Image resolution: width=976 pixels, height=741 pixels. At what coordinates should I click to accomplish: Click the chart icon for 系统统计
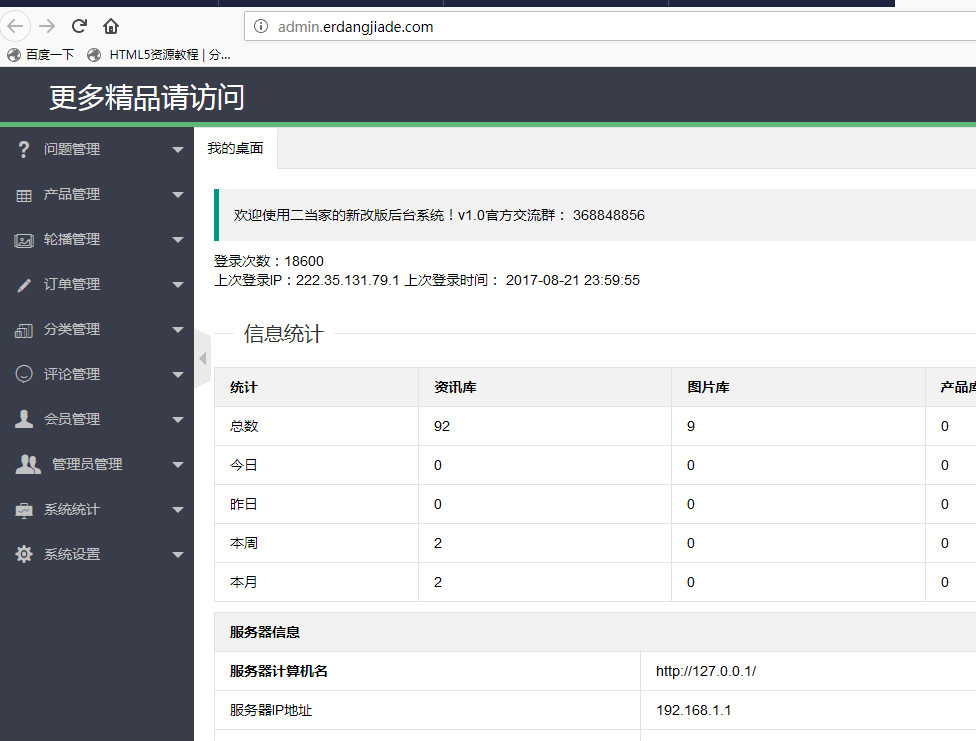pyautogui.click(x=24, y=511)
